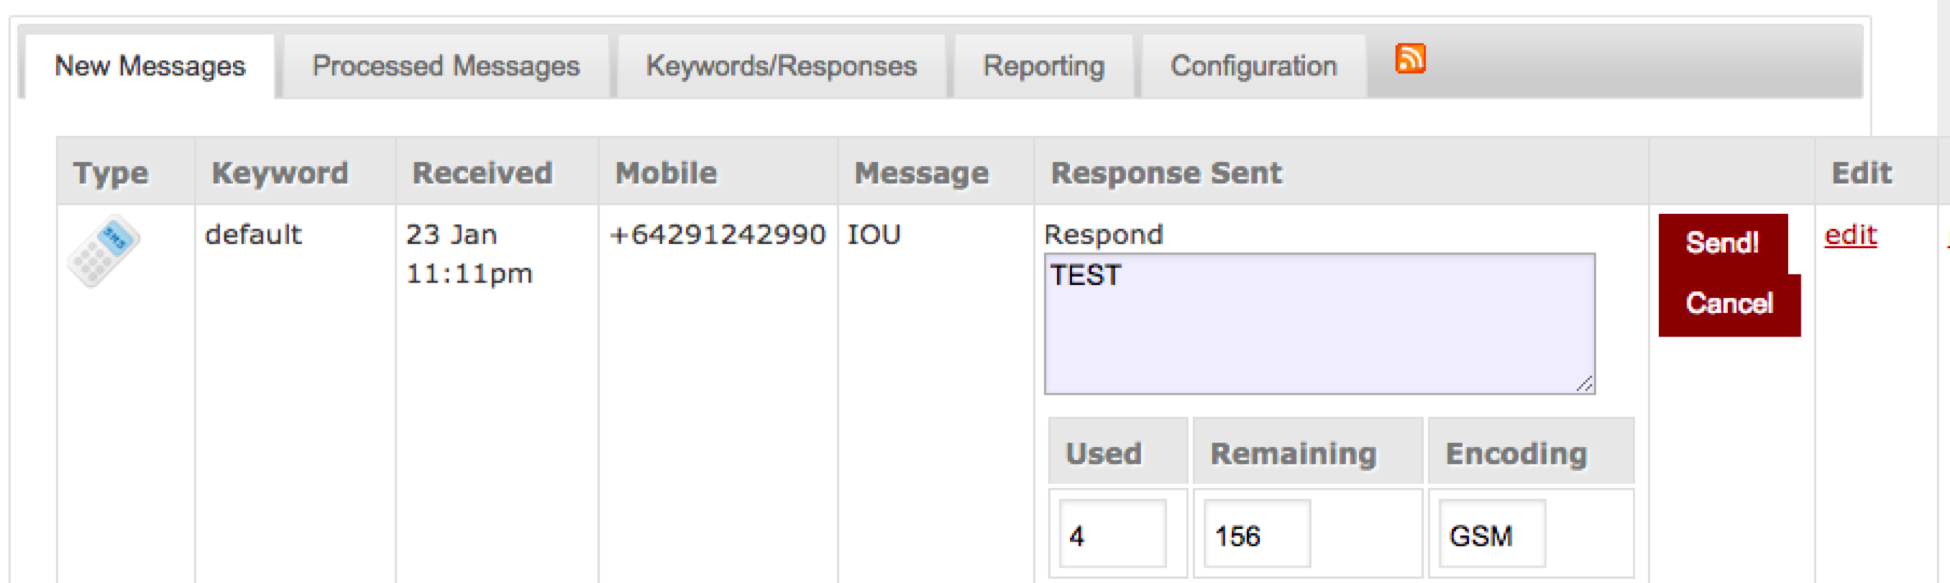1950x583 pixels.
Task: Click the Mobile column header
Action: click(666, 172)
